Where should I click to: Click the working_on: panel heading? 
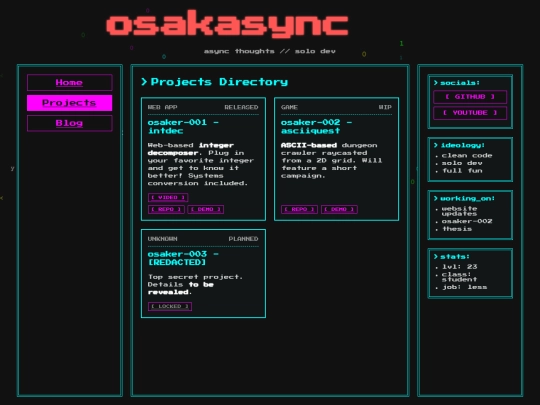[x=464, y=198]
